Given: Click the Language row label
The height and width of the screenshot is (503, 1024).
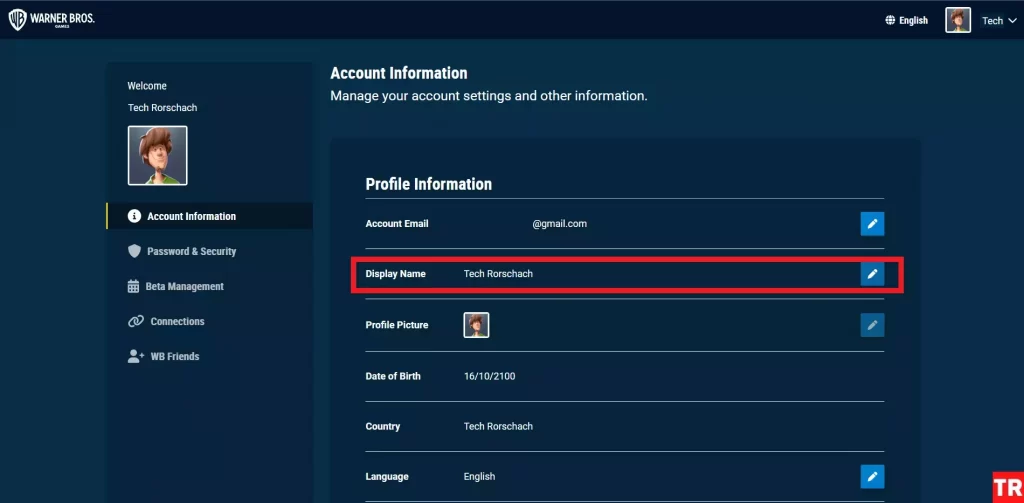Looking at the screenshot, I should [387, 476].
